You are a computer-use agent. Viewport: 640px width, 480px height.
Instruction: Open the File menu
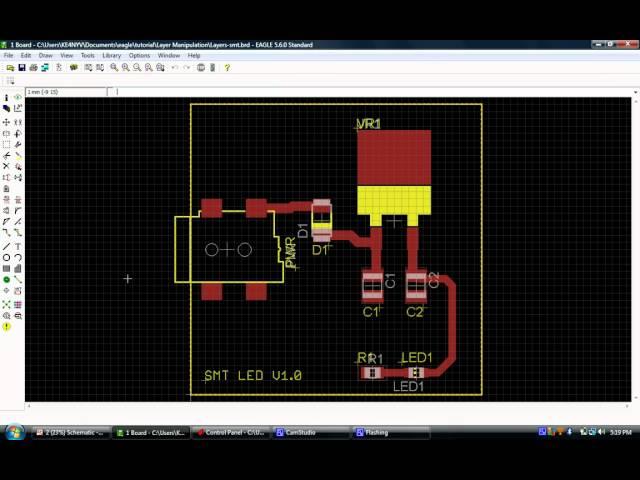click(8, 56)
